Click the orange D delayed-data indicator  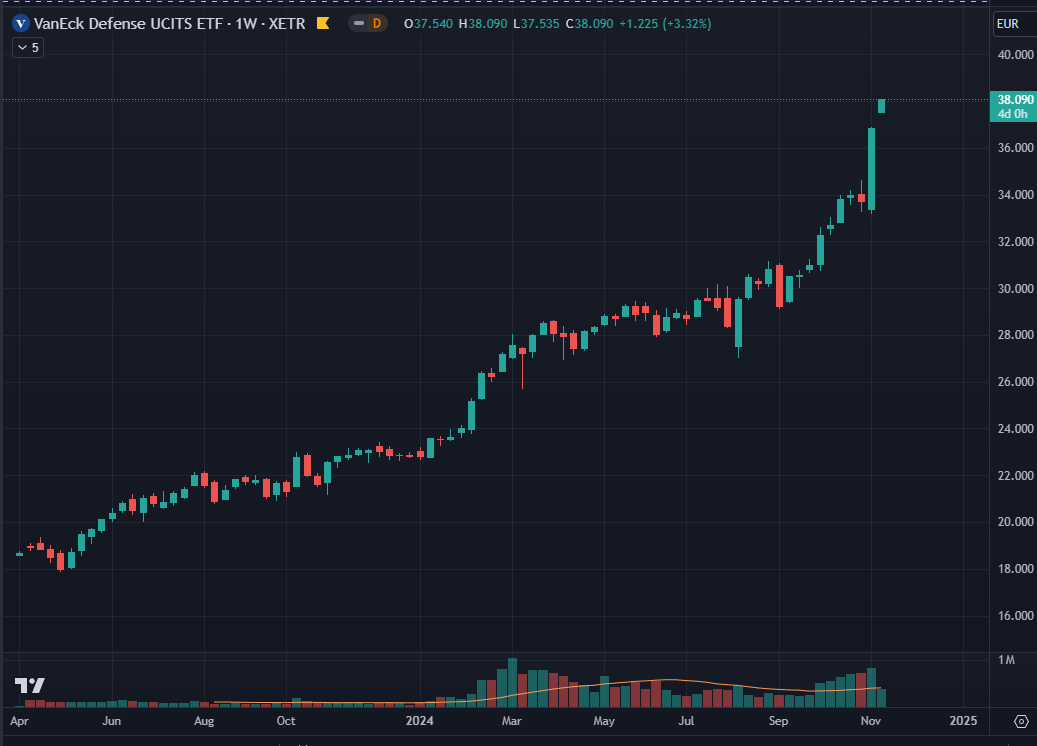point(376,24)
